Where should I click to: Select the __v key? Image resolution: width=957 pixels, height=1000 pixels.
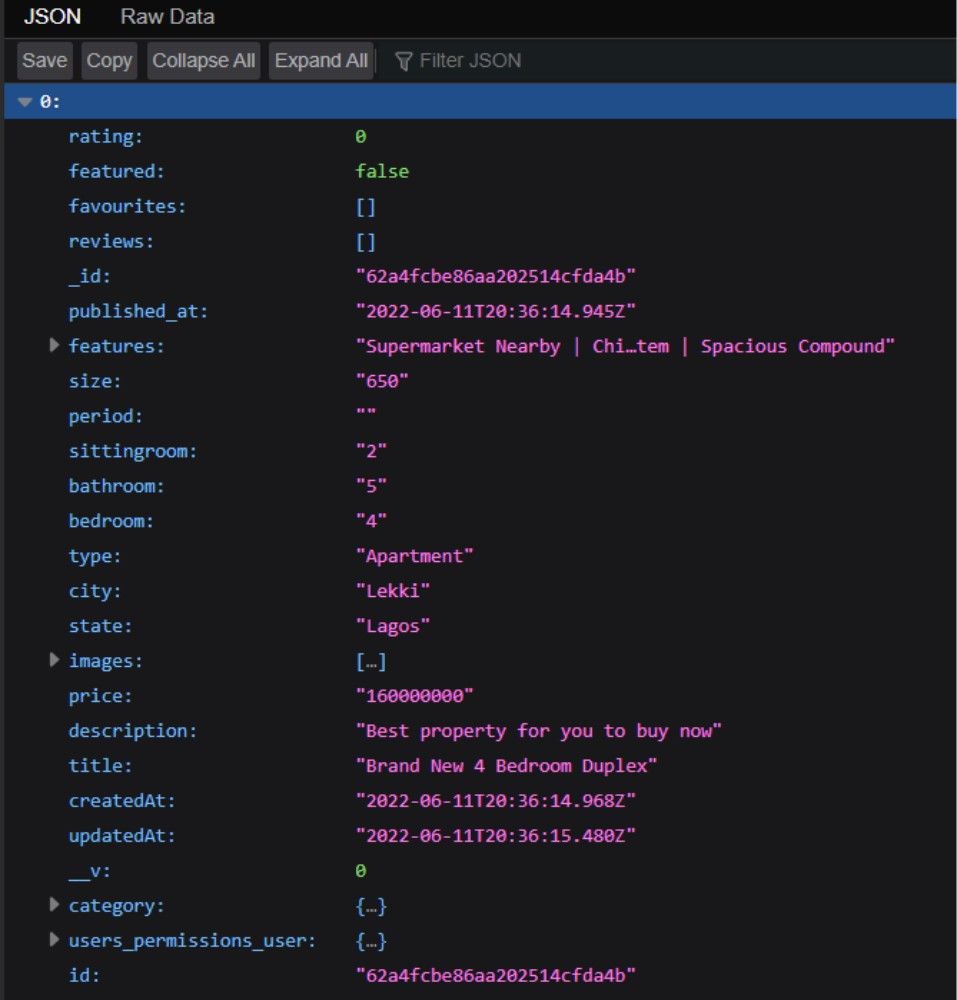point(89,871)
